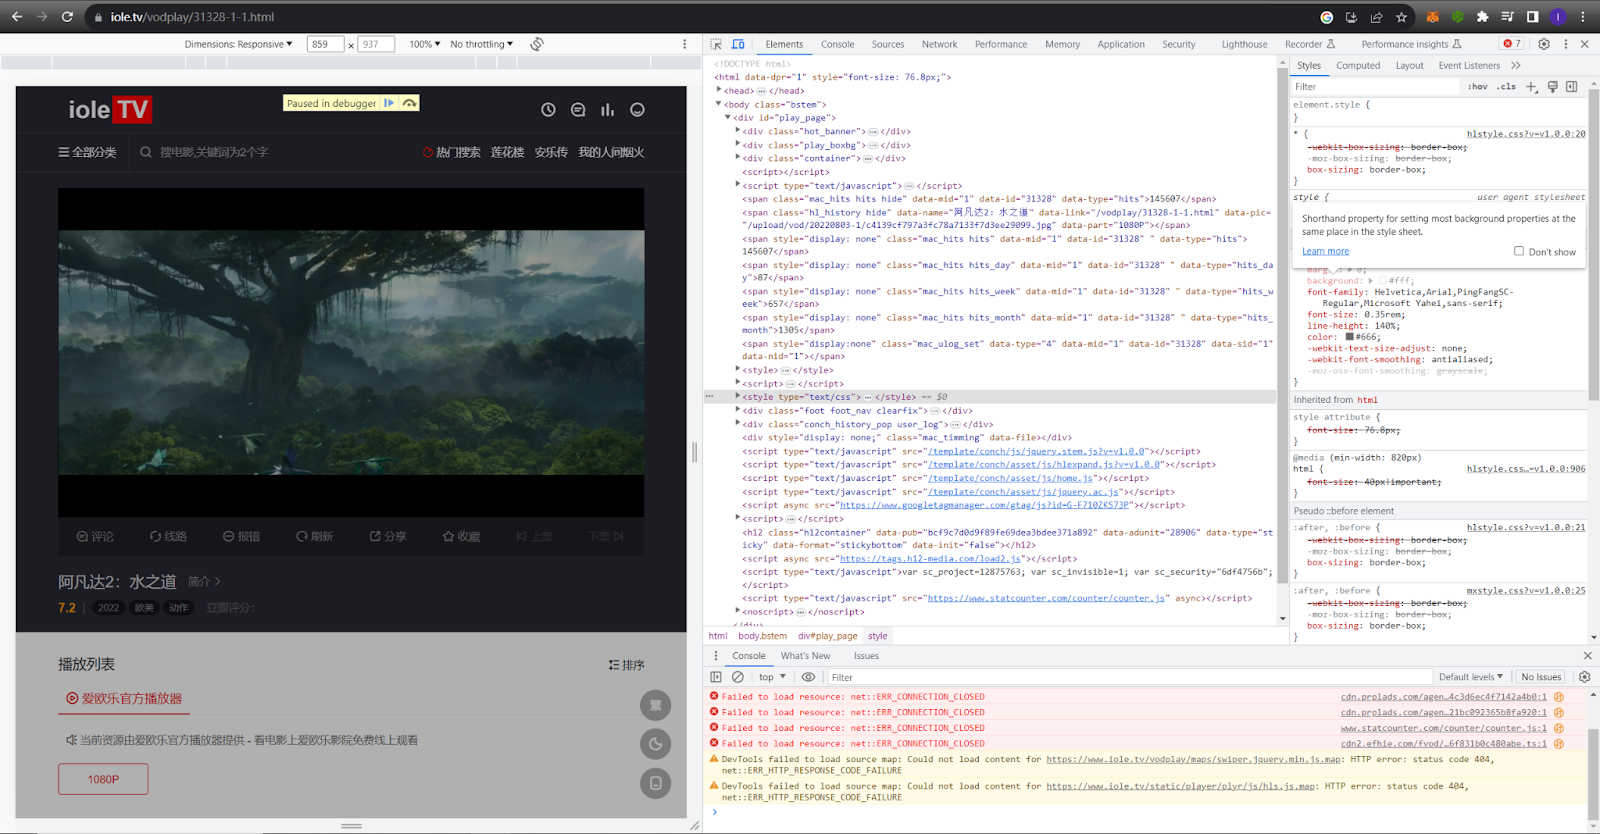
Task: Open the No throttling dropdown
Action: click(x=481, y=44)
